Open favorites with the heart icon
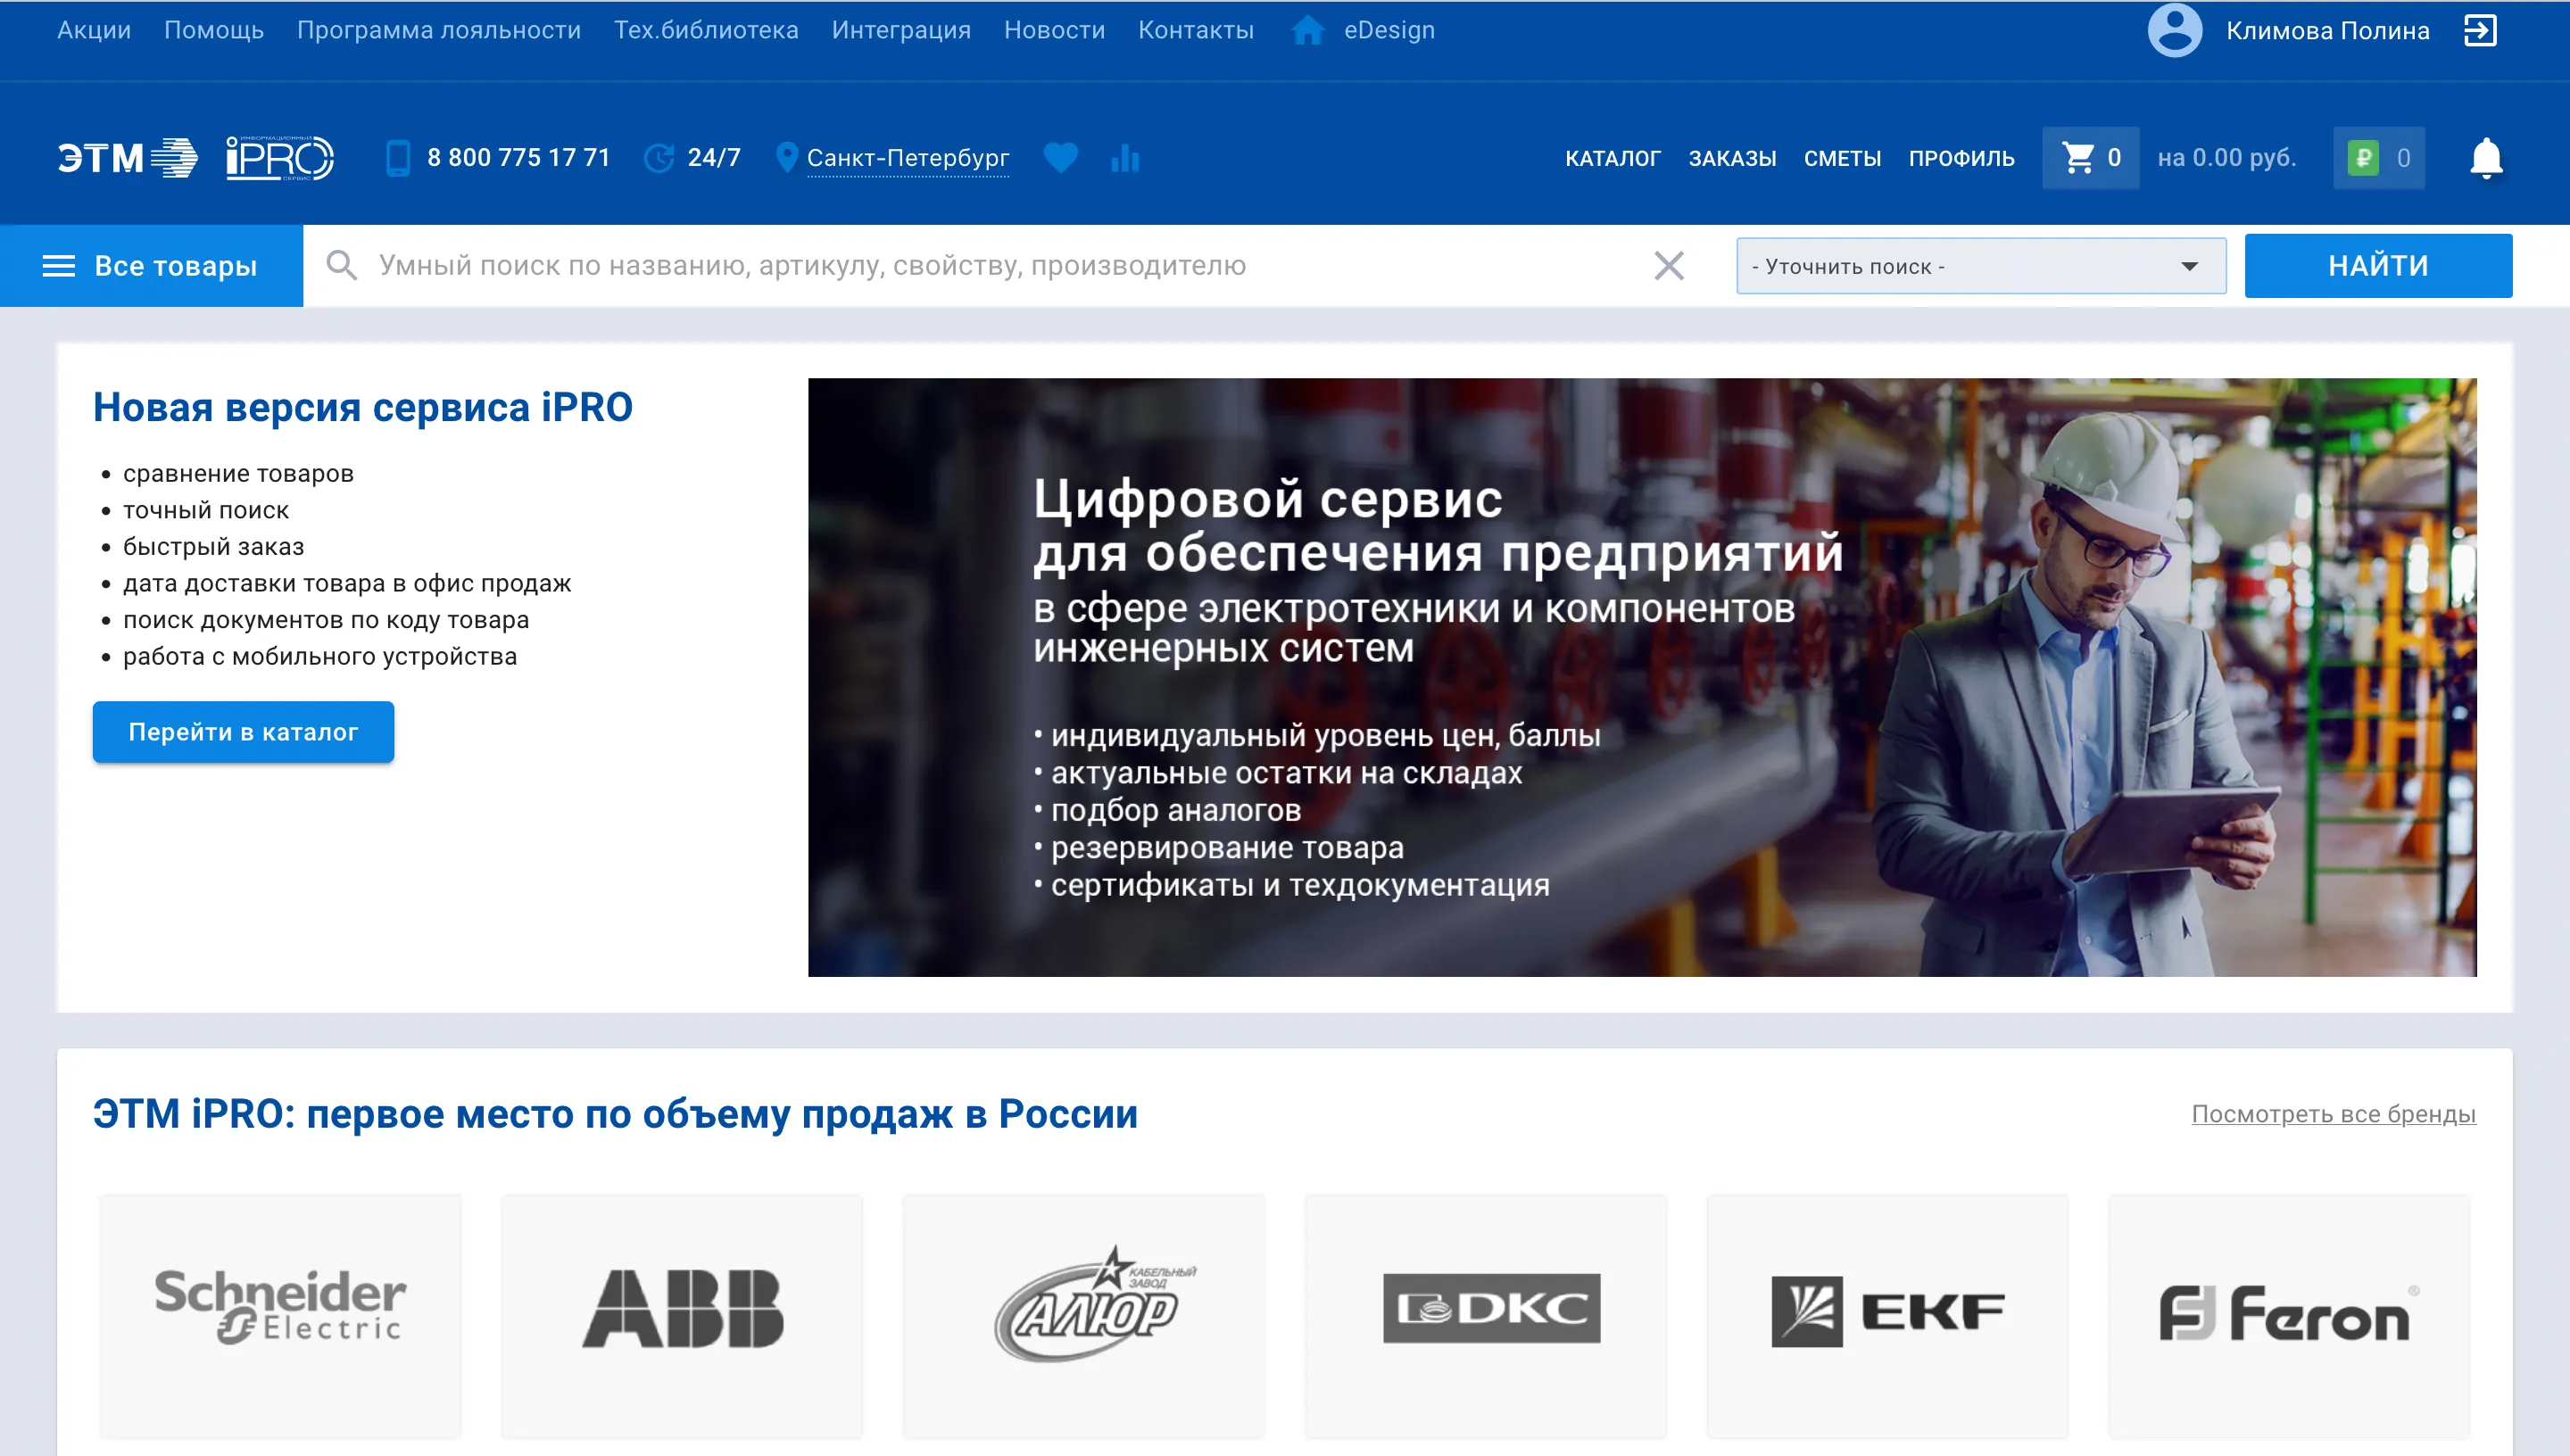Image resolution: width=2570 pixels, height=1456 pixels. (1062, 157)
